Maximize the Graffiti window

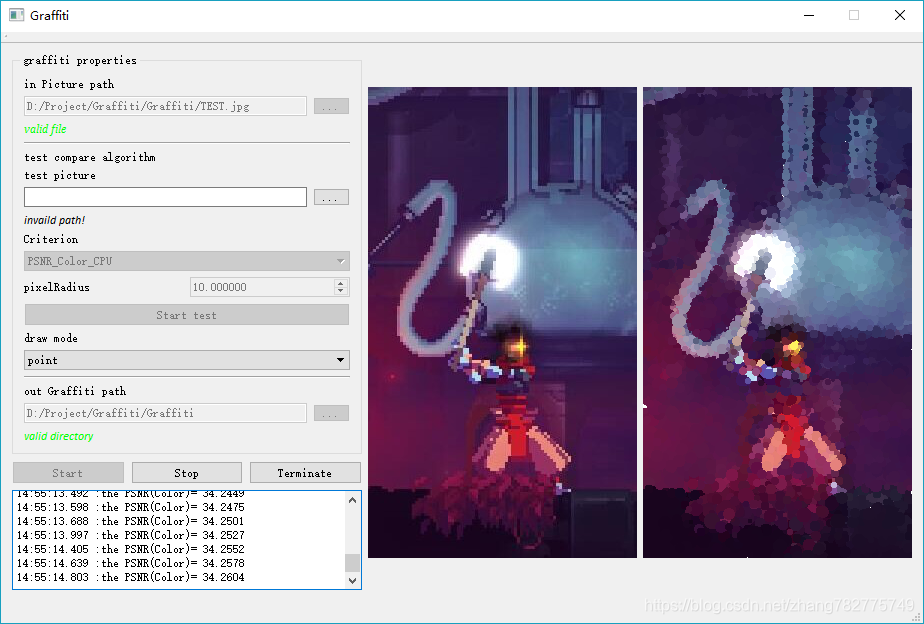pyautogui.click(x=854, y=15)
